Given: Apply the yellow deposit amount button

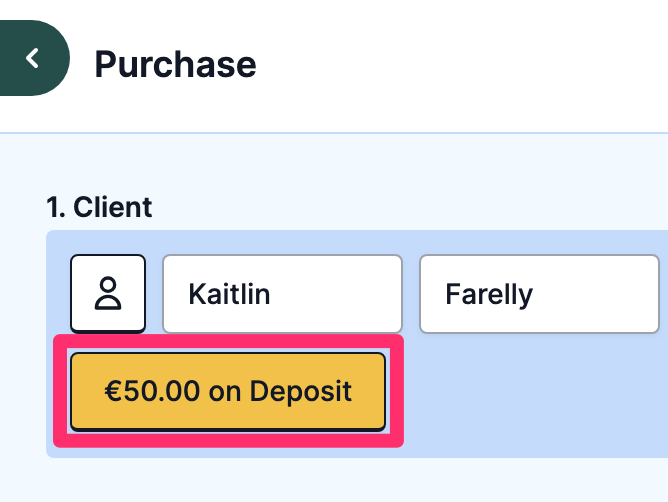Looking at the screenshot, I should [x=228, y=391].
